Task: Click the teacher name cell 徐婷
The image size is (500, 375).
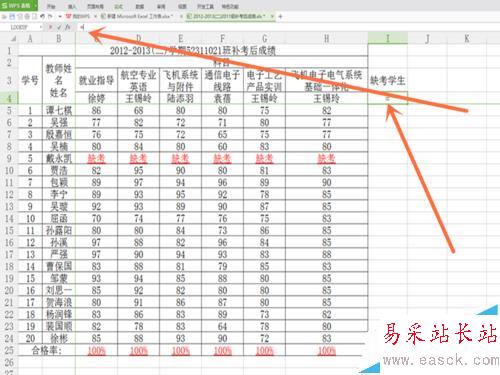Action: click(96, 98)
